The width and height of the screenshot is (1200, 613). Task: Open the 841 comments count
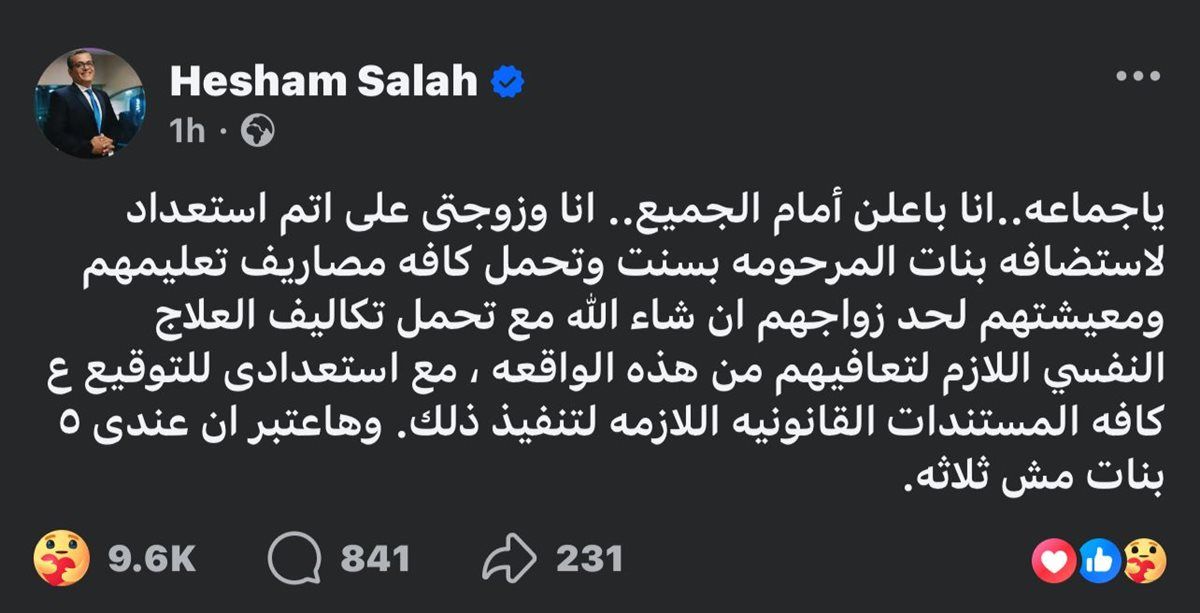click(375, 559)
